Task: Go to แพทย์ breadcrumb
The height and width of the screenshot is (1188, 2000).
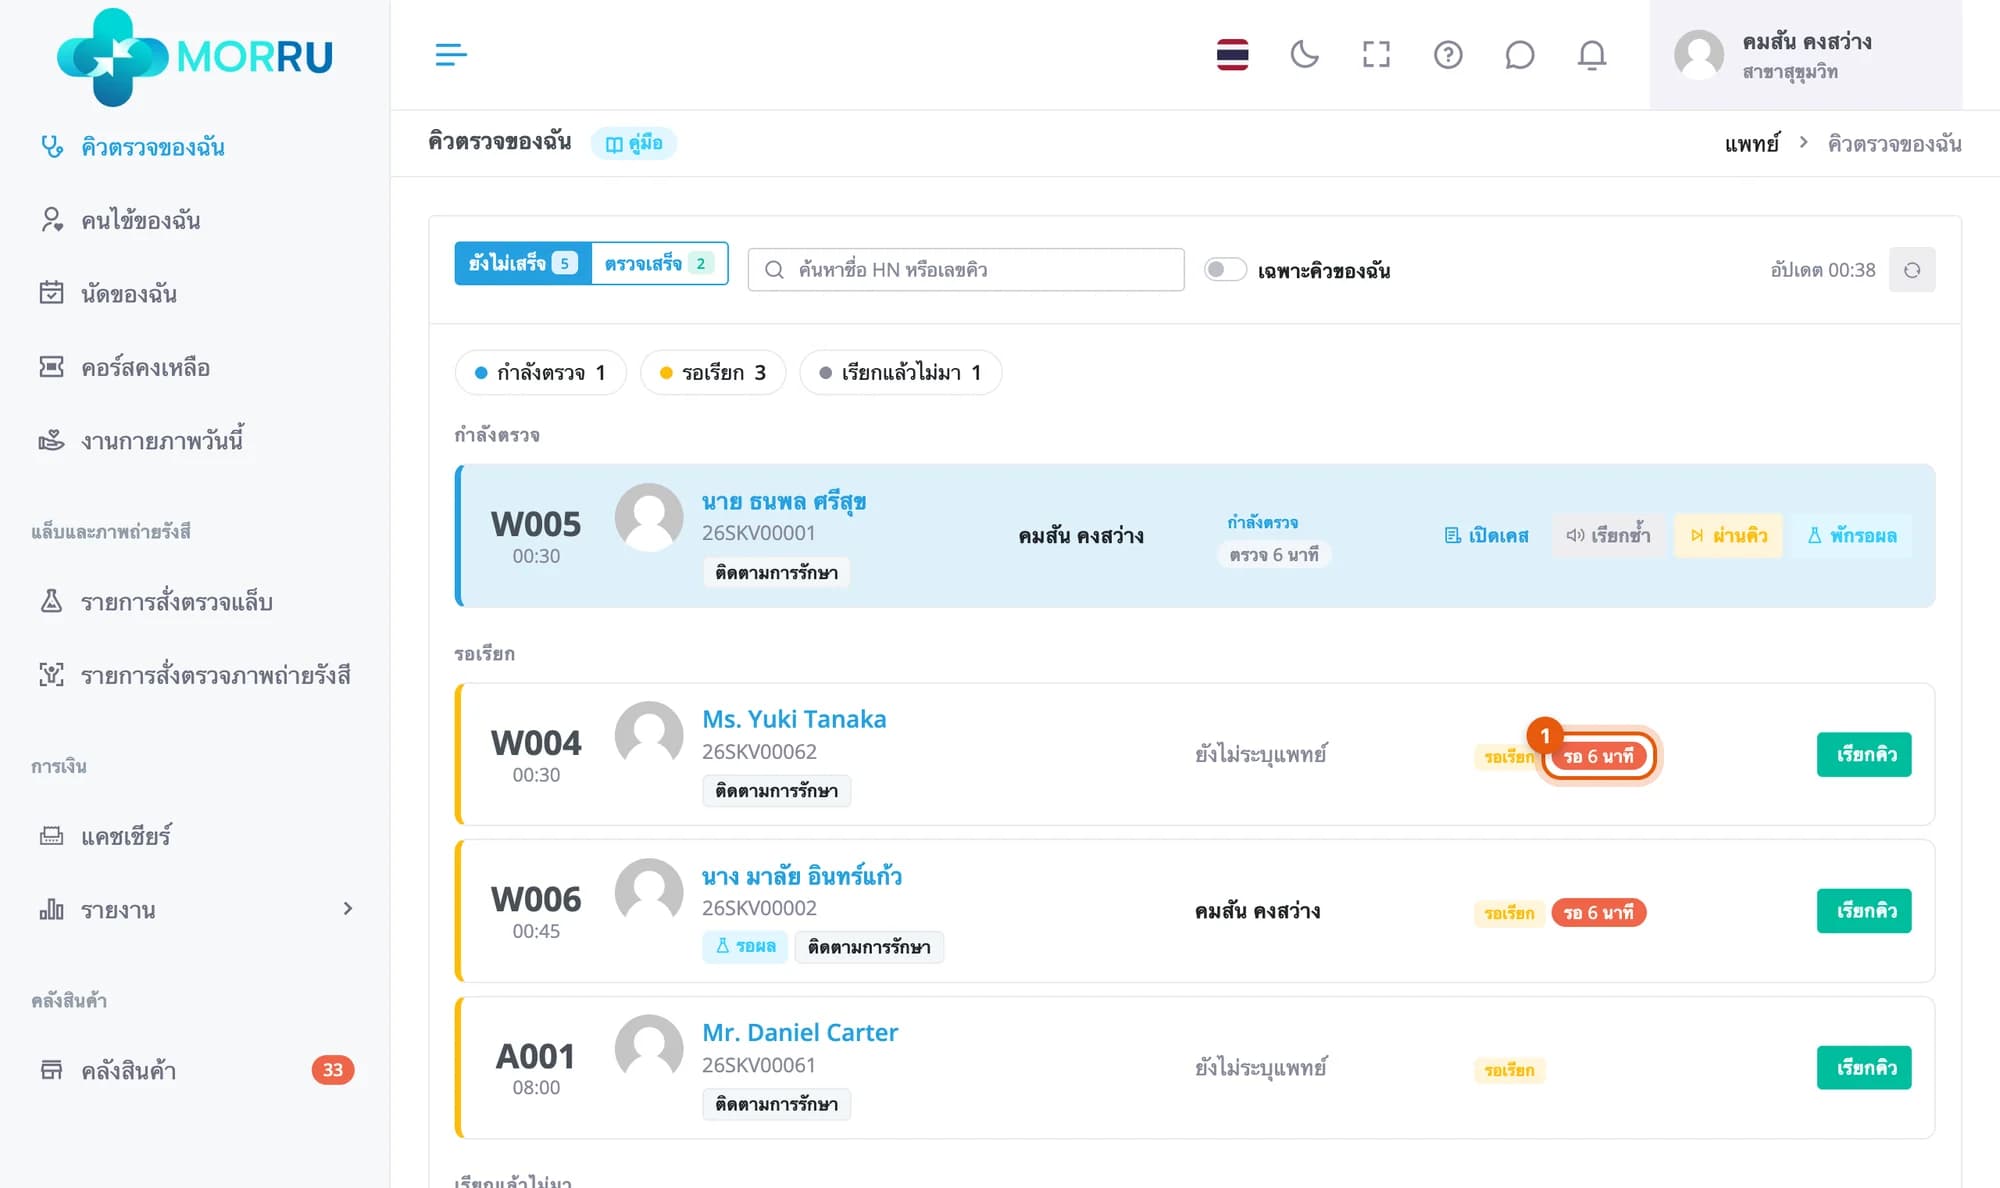Action: pyautogui.click(x=1752, y=144)
